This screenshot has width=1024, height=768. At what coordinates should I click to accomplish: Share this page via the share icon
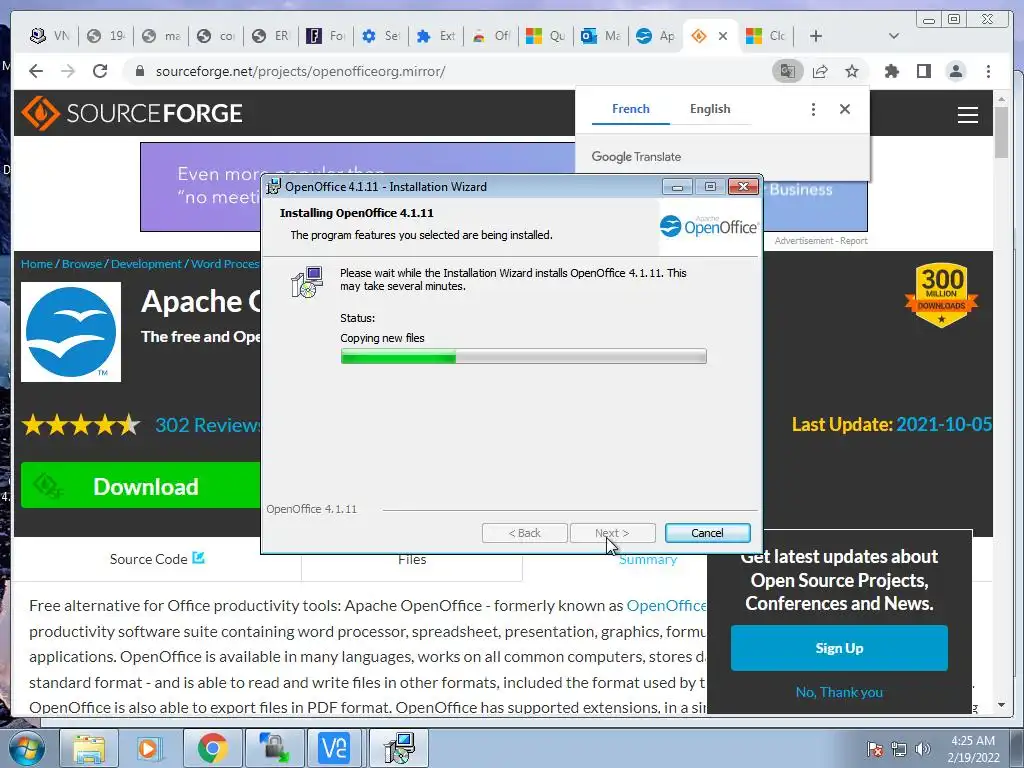[x=820, y=71]
